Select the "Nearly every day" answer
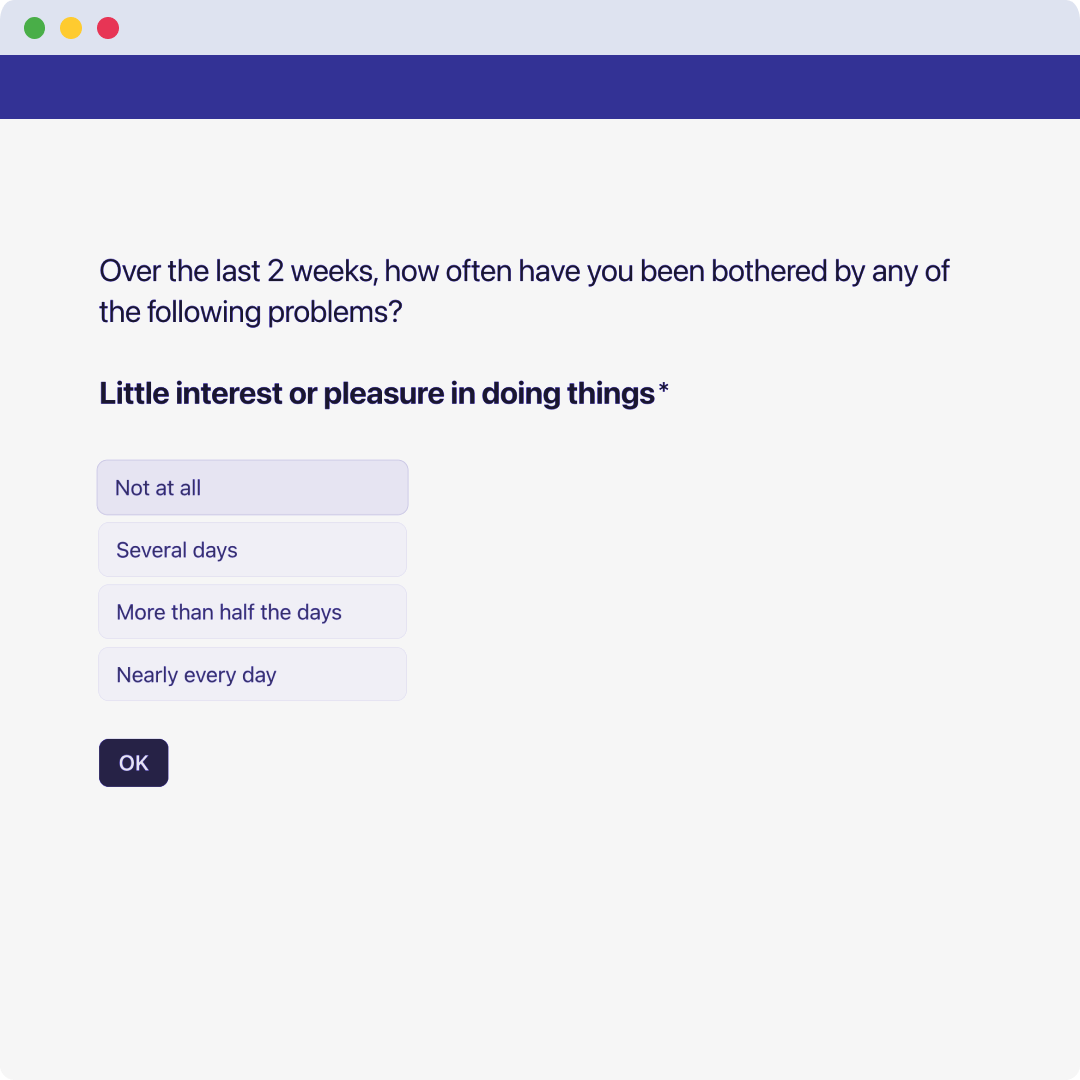 252,675
